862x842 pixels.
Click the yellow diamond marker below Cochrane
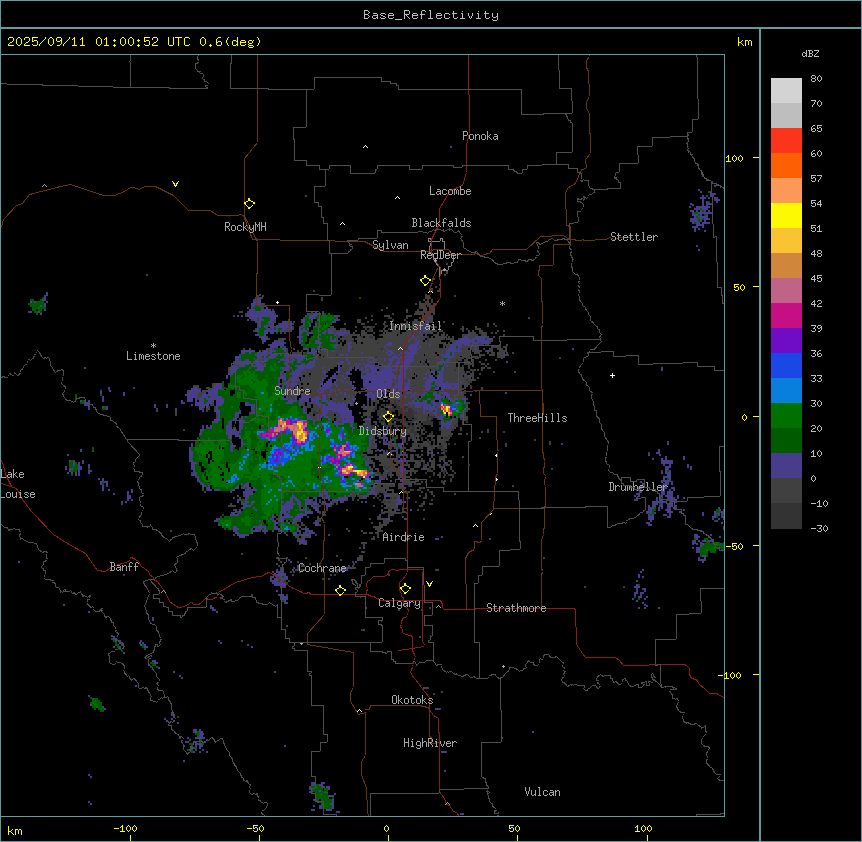(x=340, y=590)
